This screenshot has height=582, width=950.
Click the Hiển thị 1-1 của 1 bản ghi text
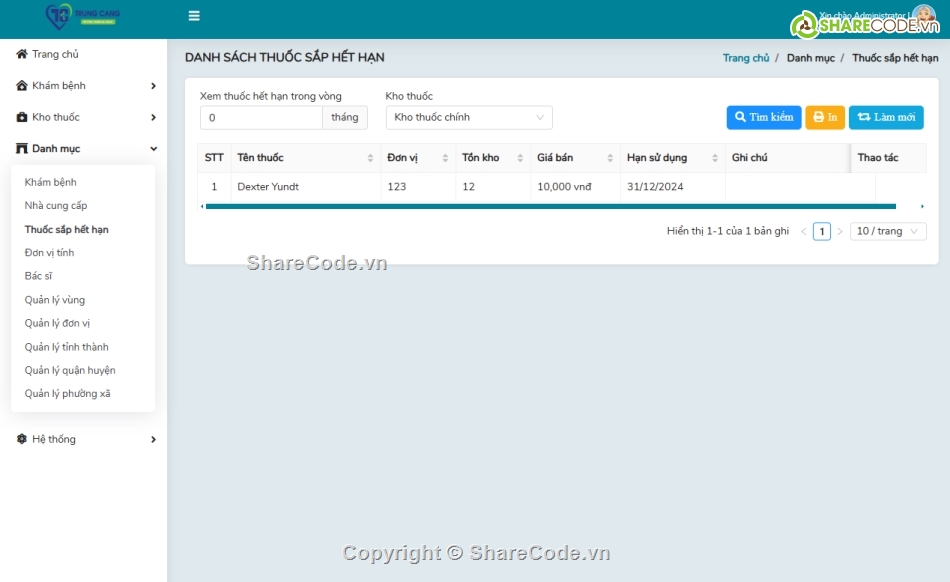tap(728, 231)
